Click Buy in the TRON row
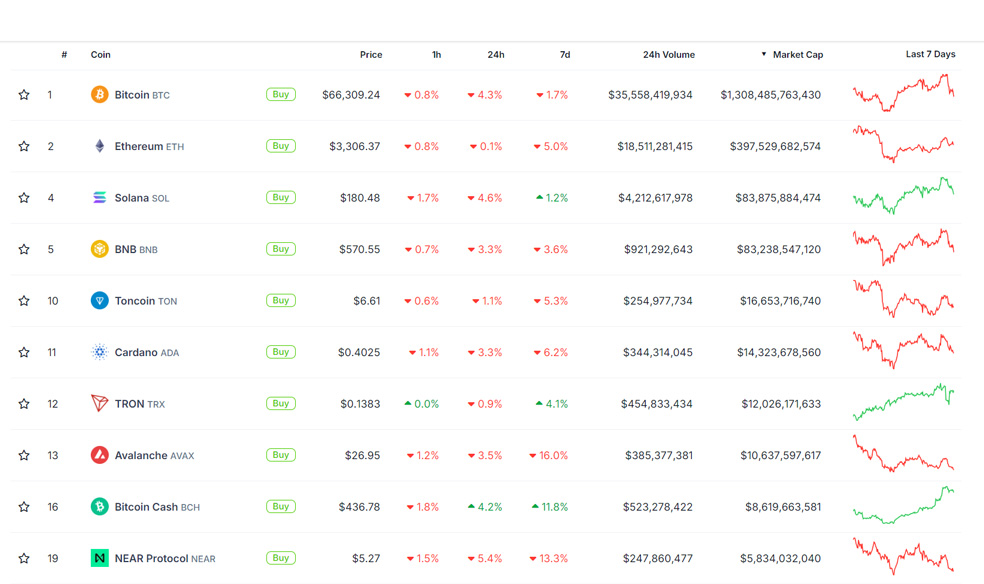The height and width of the screenshot is (584, 984). [x=281, y=403]
